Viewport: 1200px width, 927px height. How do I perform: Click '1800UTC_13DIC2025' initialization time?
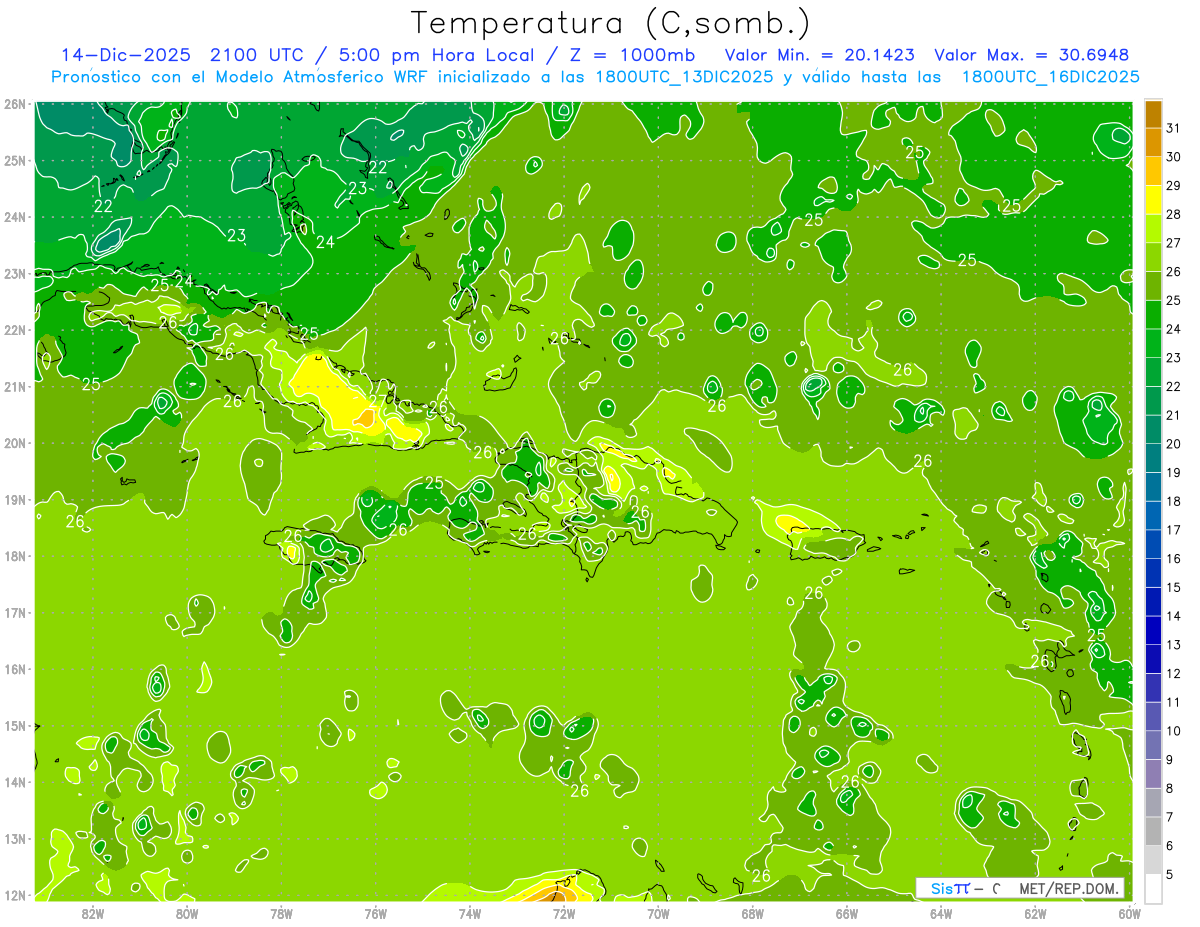[x=682, y=77]
